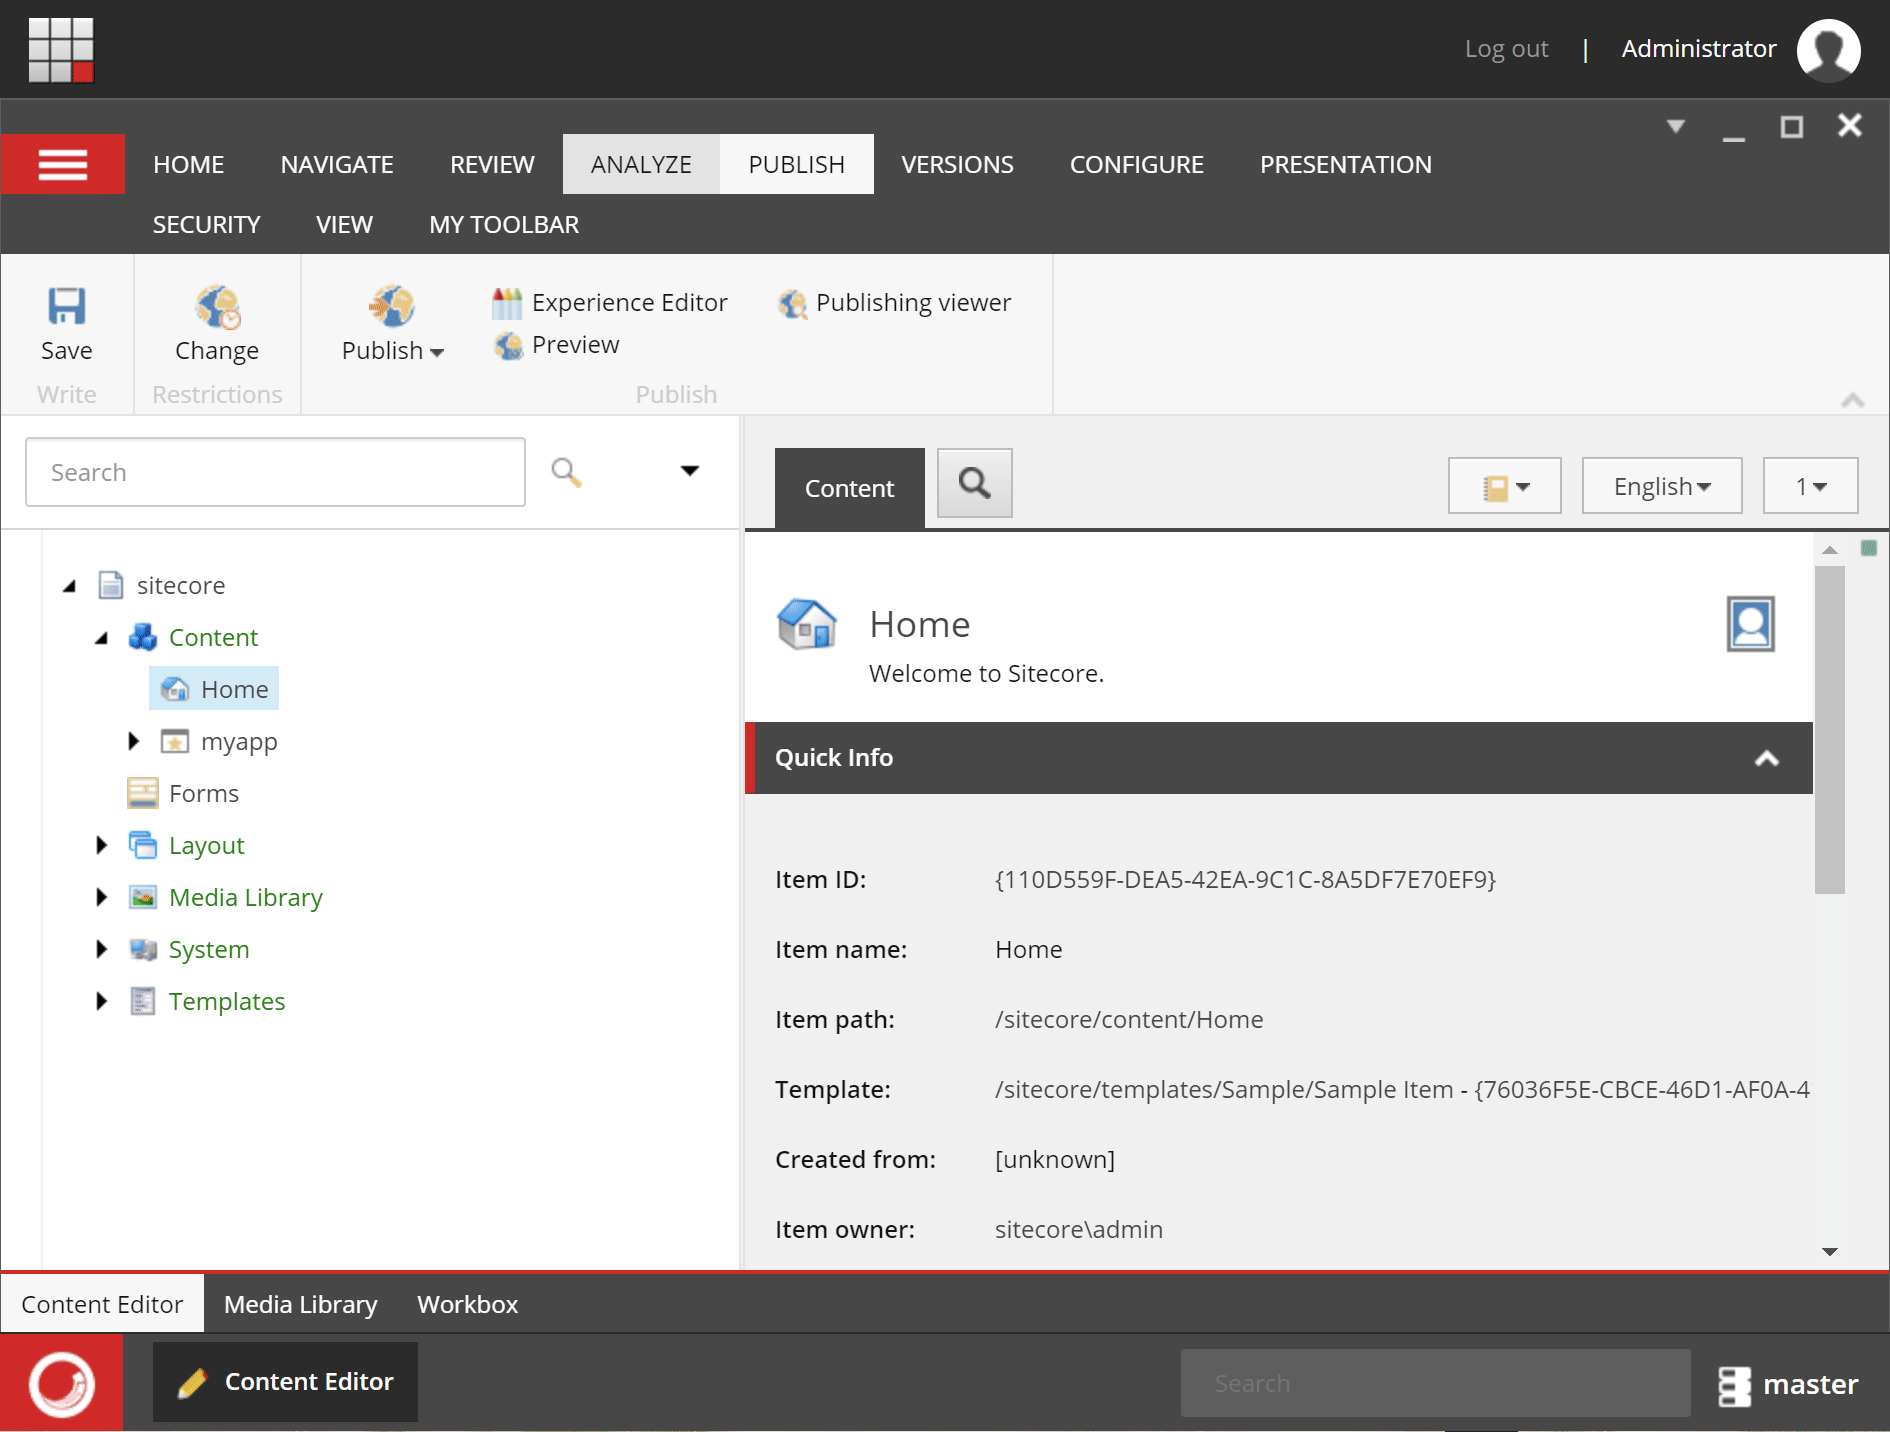This screenshot has height=1432, width=1890.
Task: Click the System node icon
Action: click(143, 949)
